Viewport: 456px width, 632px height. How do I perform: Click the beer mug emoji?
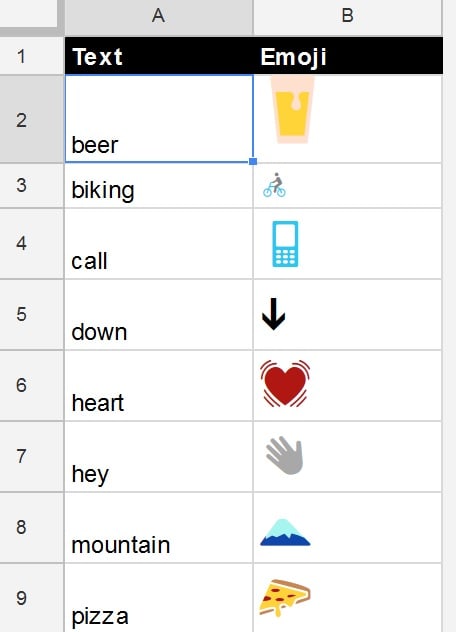(292, 109)
